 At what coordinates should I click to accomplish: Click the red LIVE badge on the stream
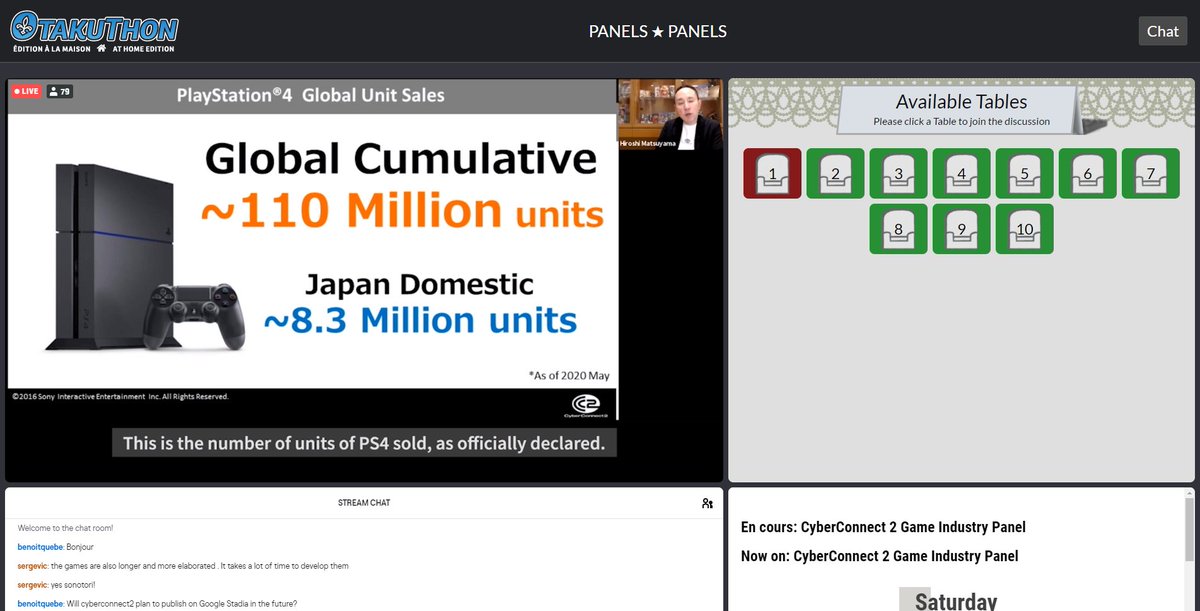click(x=25, y=90)
